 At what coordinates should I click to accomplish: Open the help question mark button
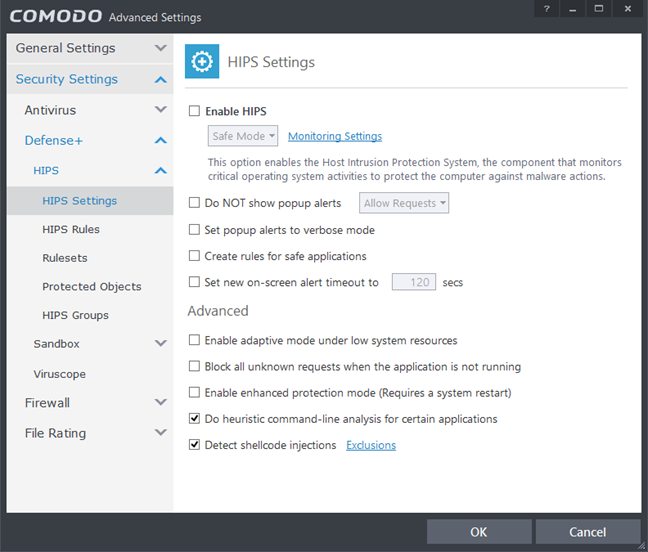pos(547,9)
